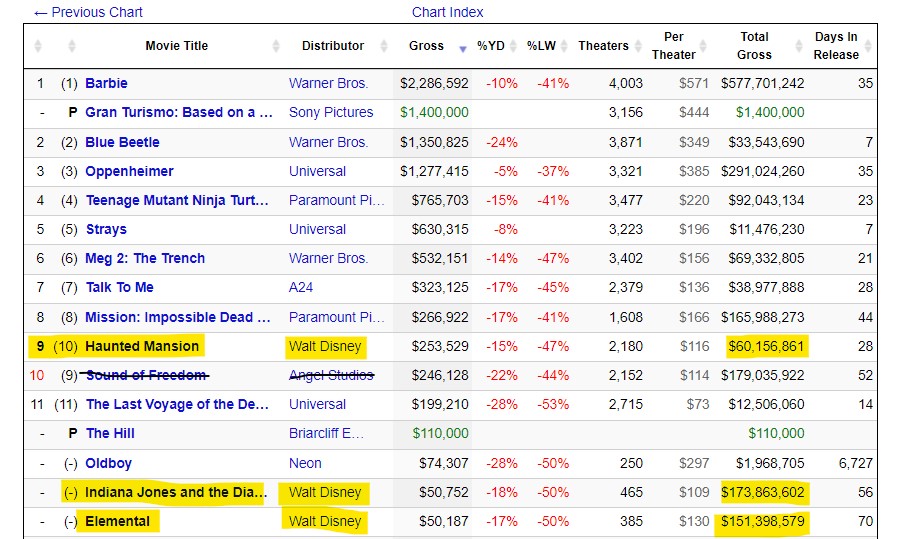Select the Oppenheimer movie title
The image size is (898, 539).
click(129, 171)
